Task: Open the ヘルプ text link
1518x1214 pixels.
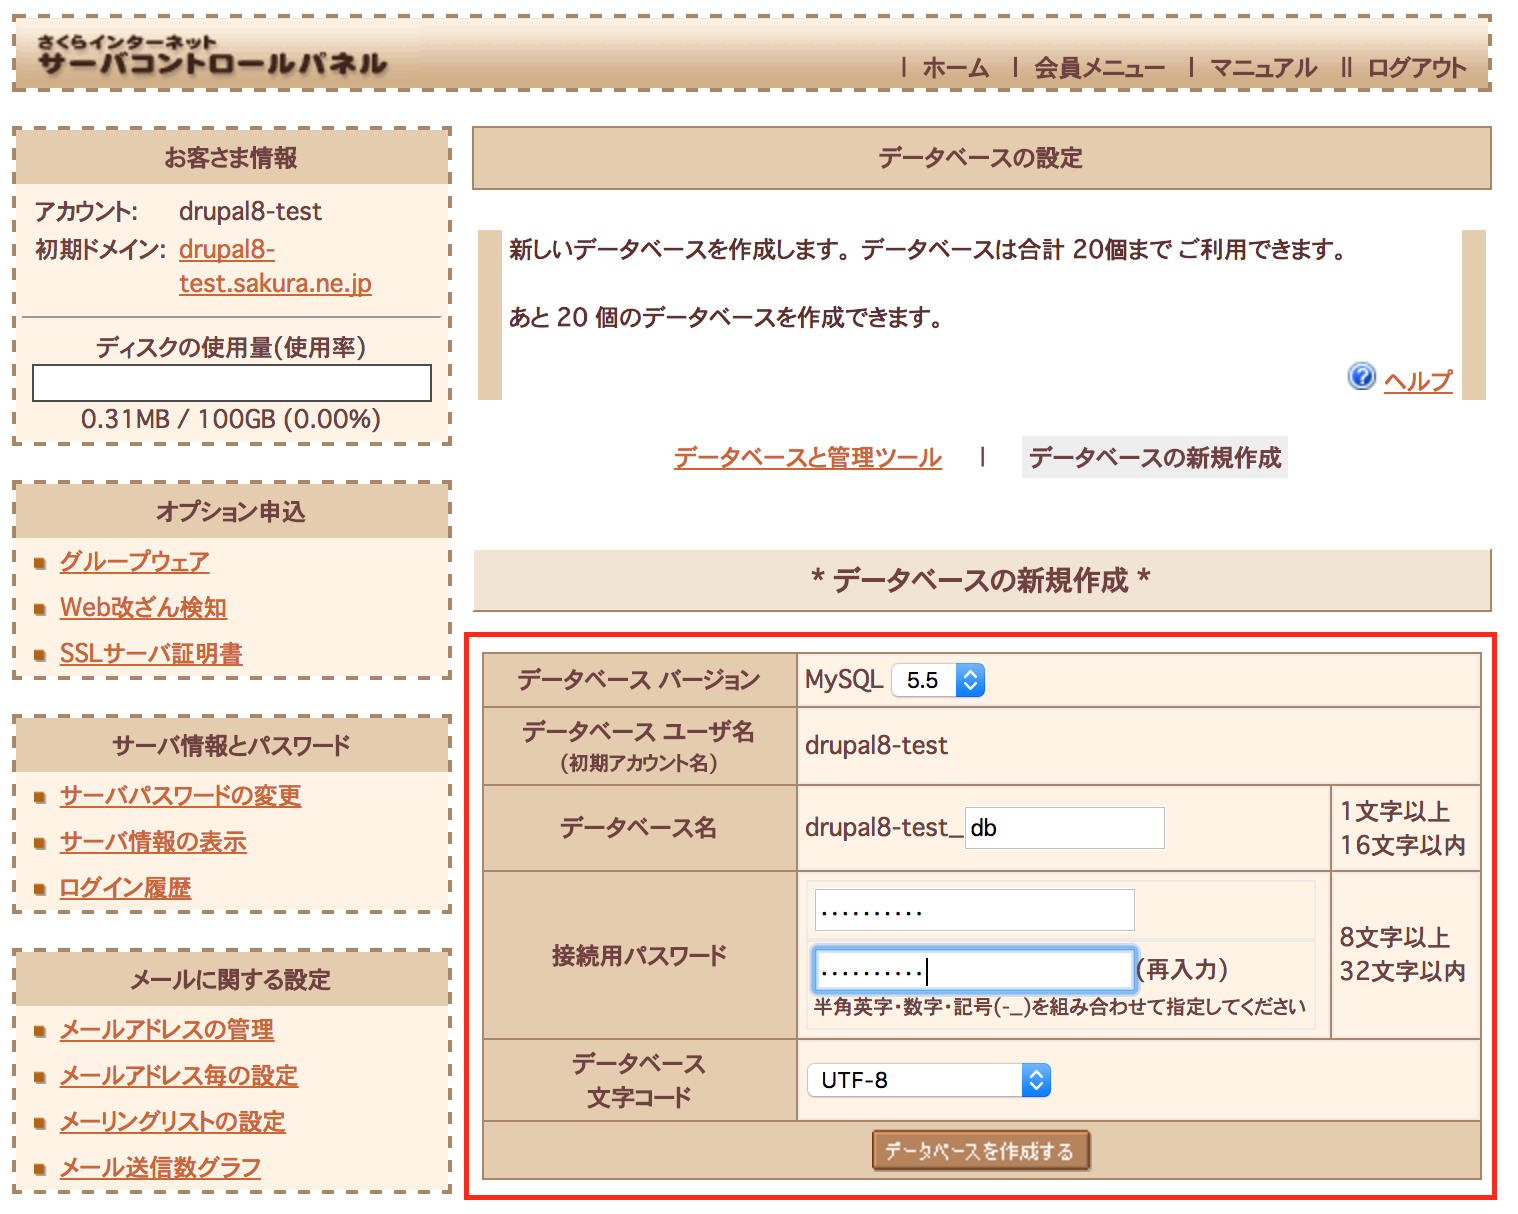Action: 1417,381
